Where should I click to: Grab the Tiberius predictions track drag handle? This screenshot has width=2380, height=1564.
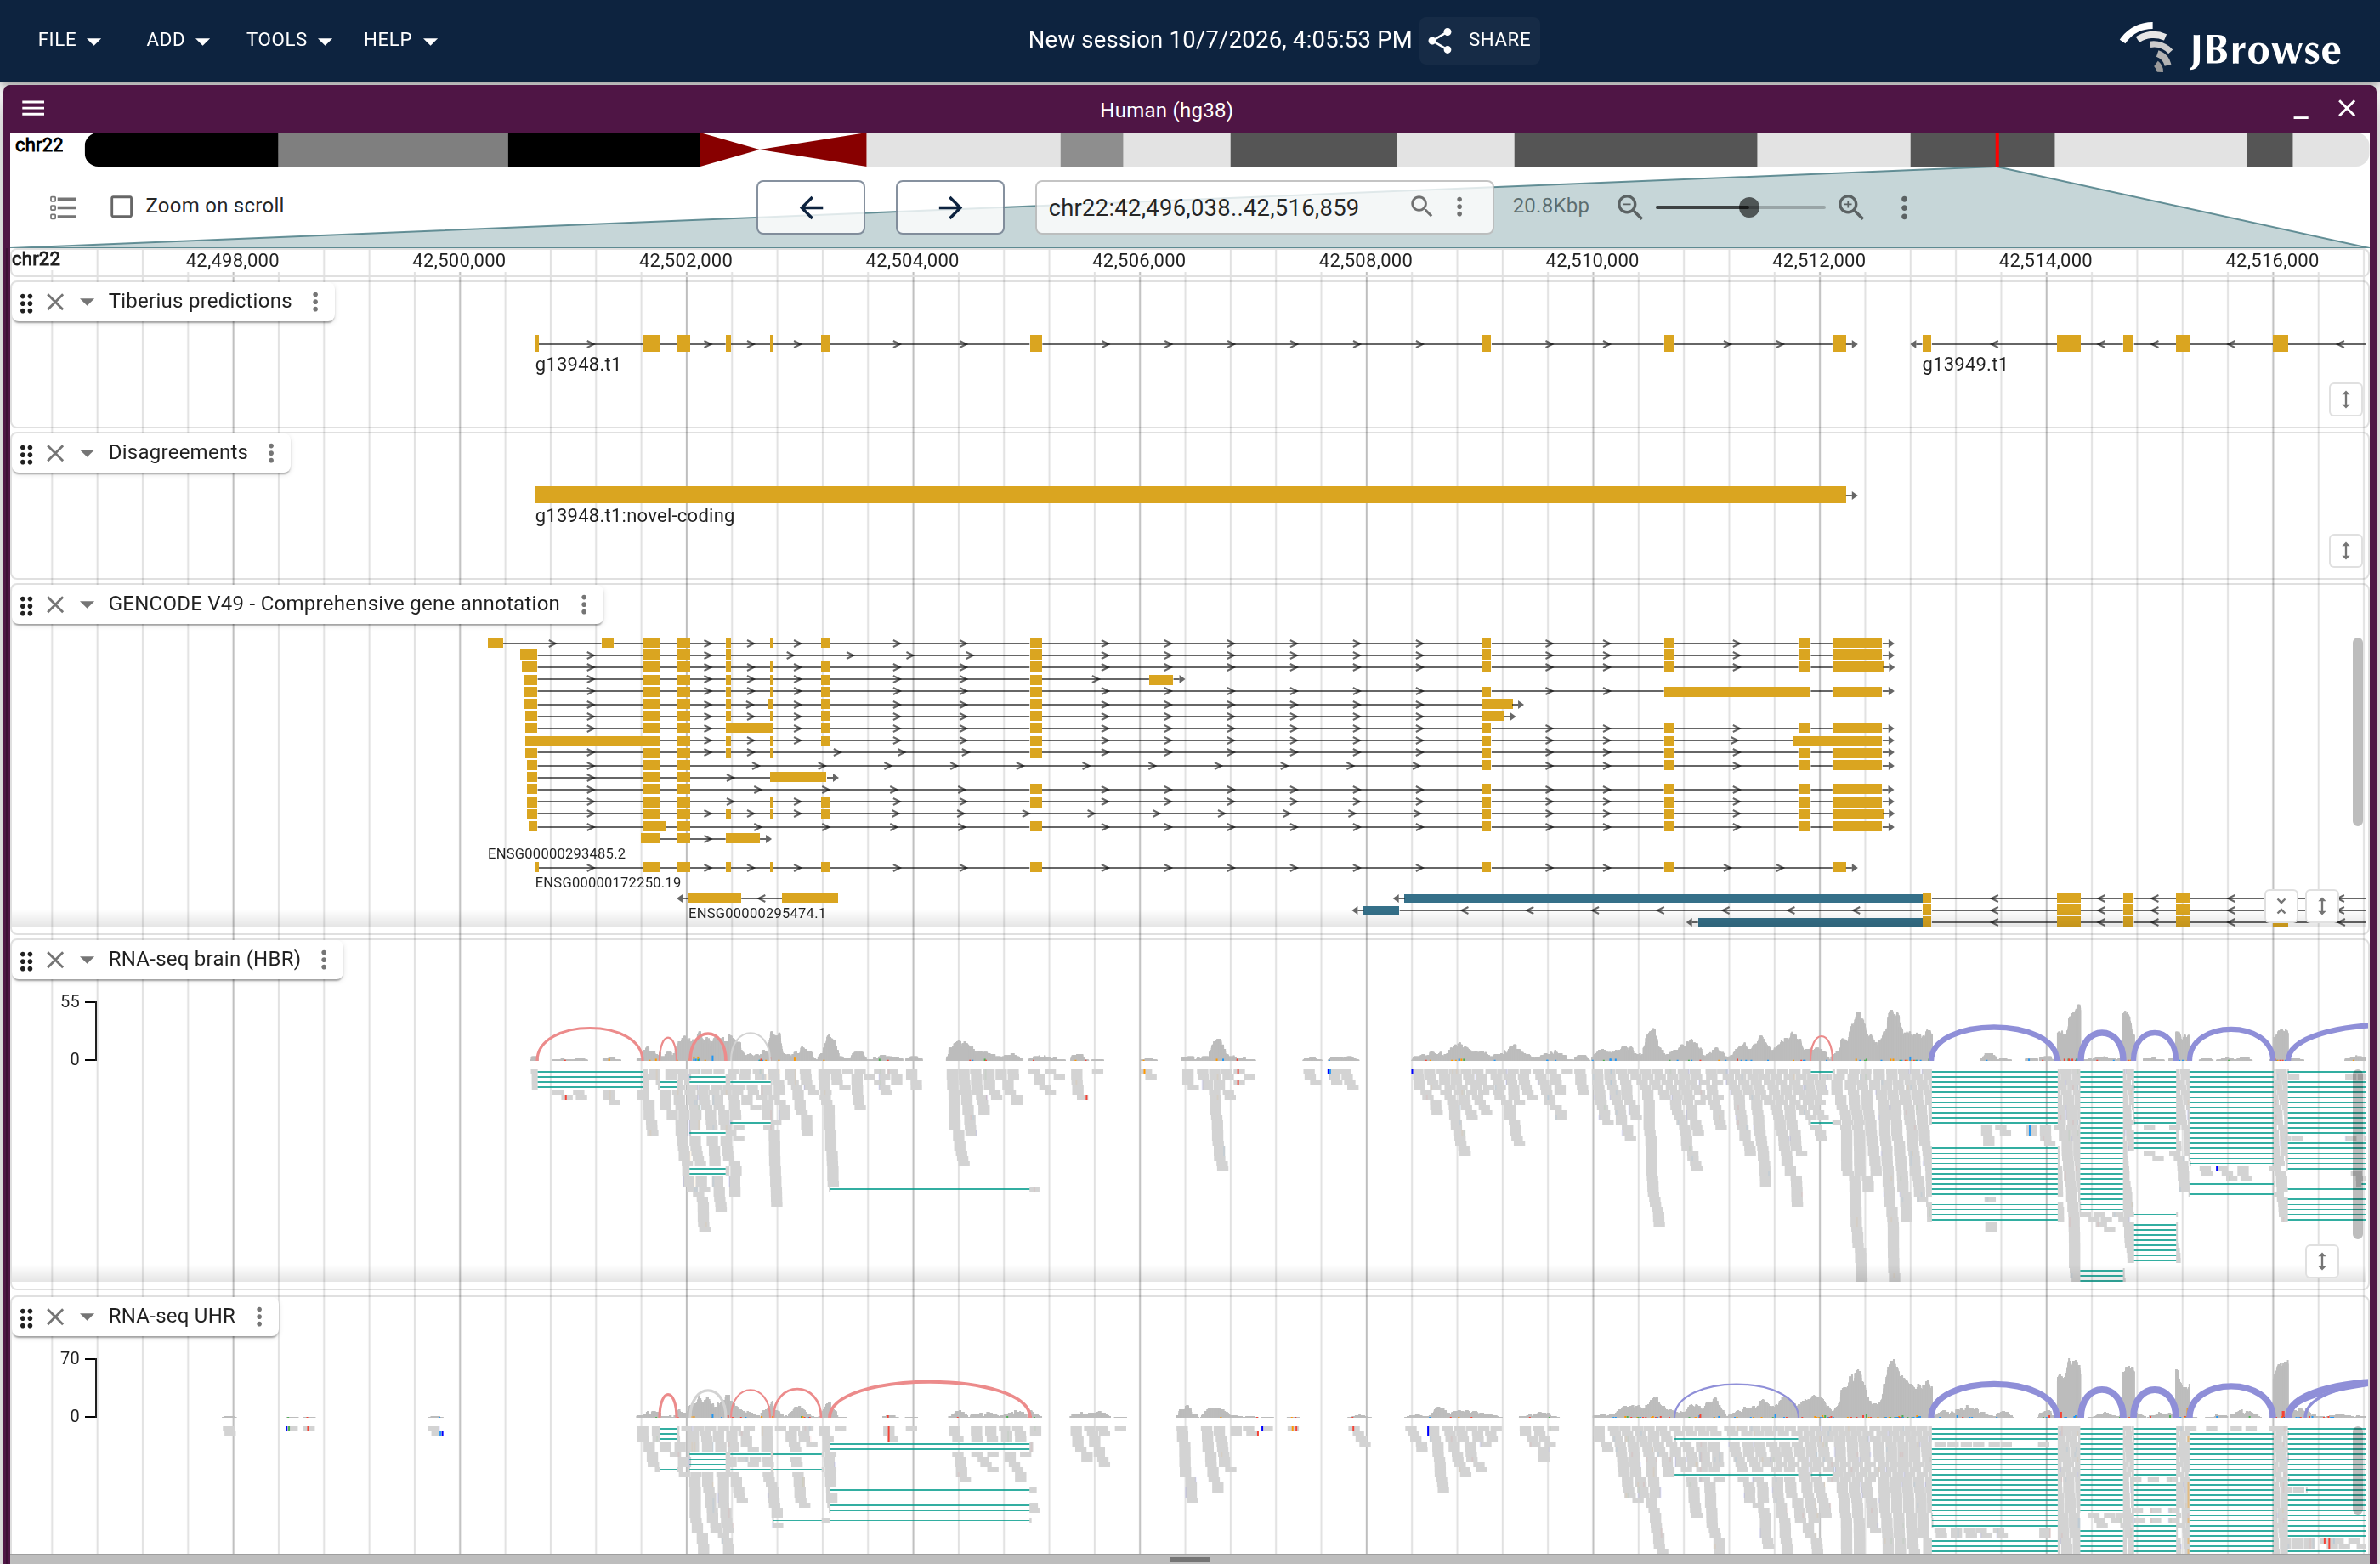click(x=27, y=302)
